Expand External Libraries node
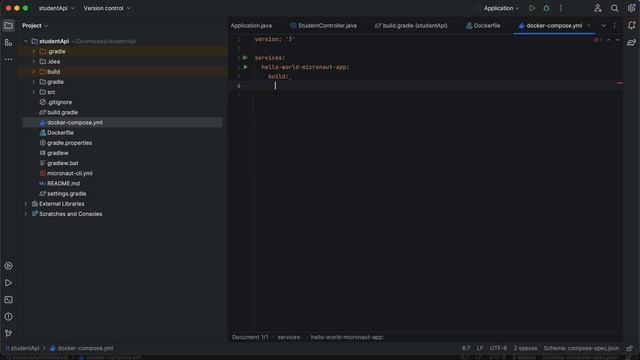This screenshot has height=360, width=640. point(26,204)
